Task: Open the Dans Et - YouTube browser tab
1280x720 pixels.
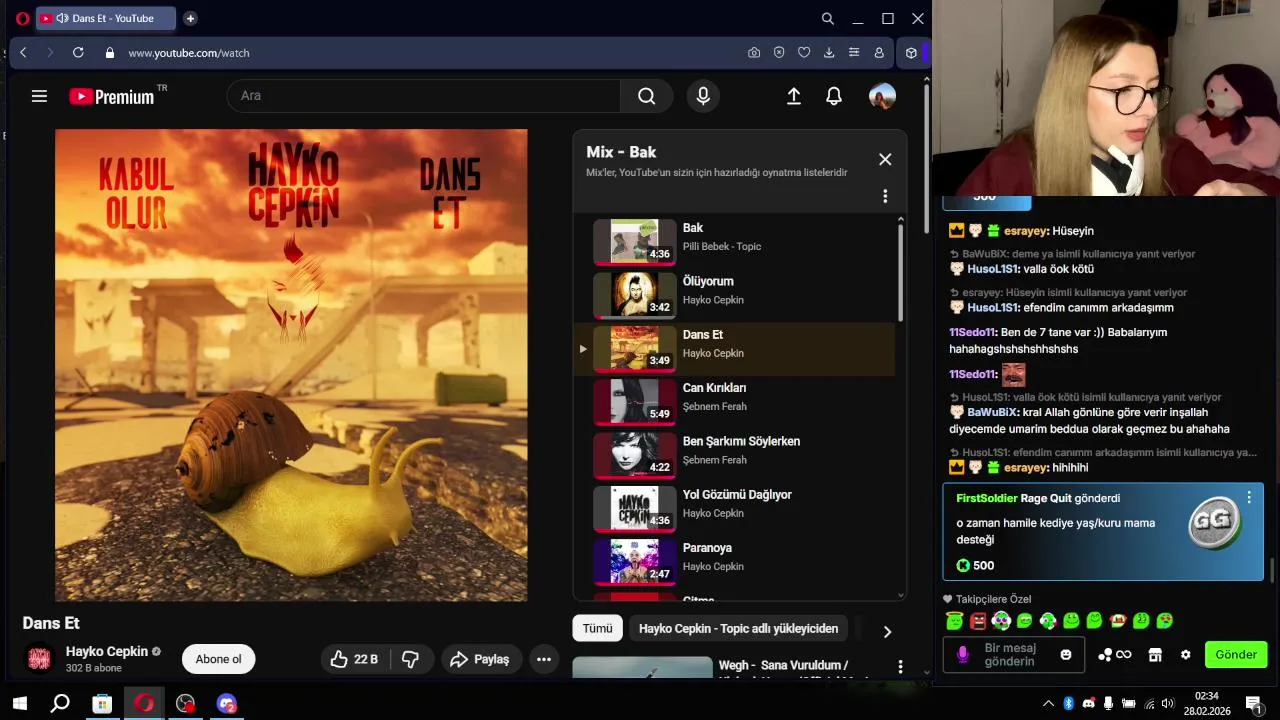Action: [106, 18]
